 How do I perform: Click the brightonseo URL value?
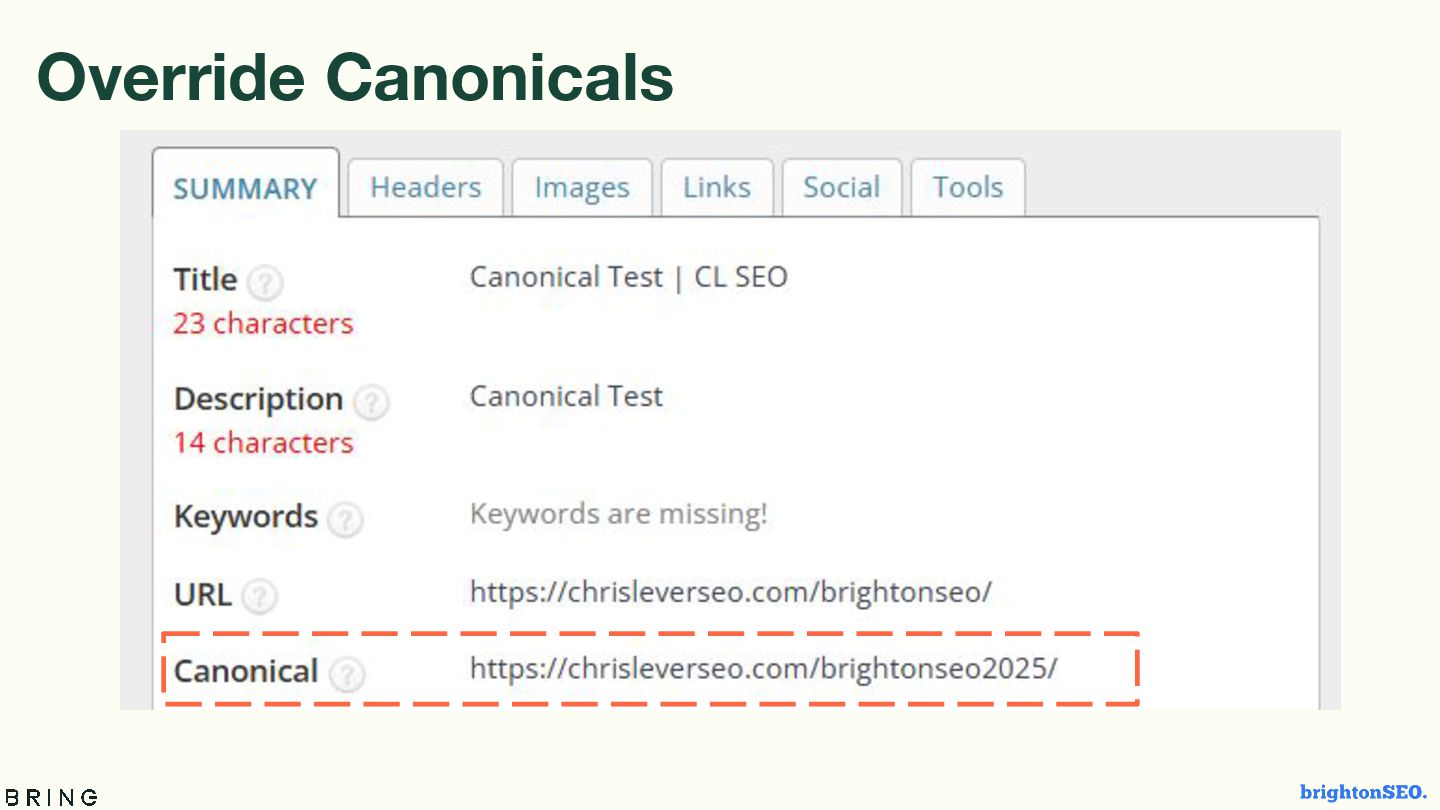pos(730,592)
